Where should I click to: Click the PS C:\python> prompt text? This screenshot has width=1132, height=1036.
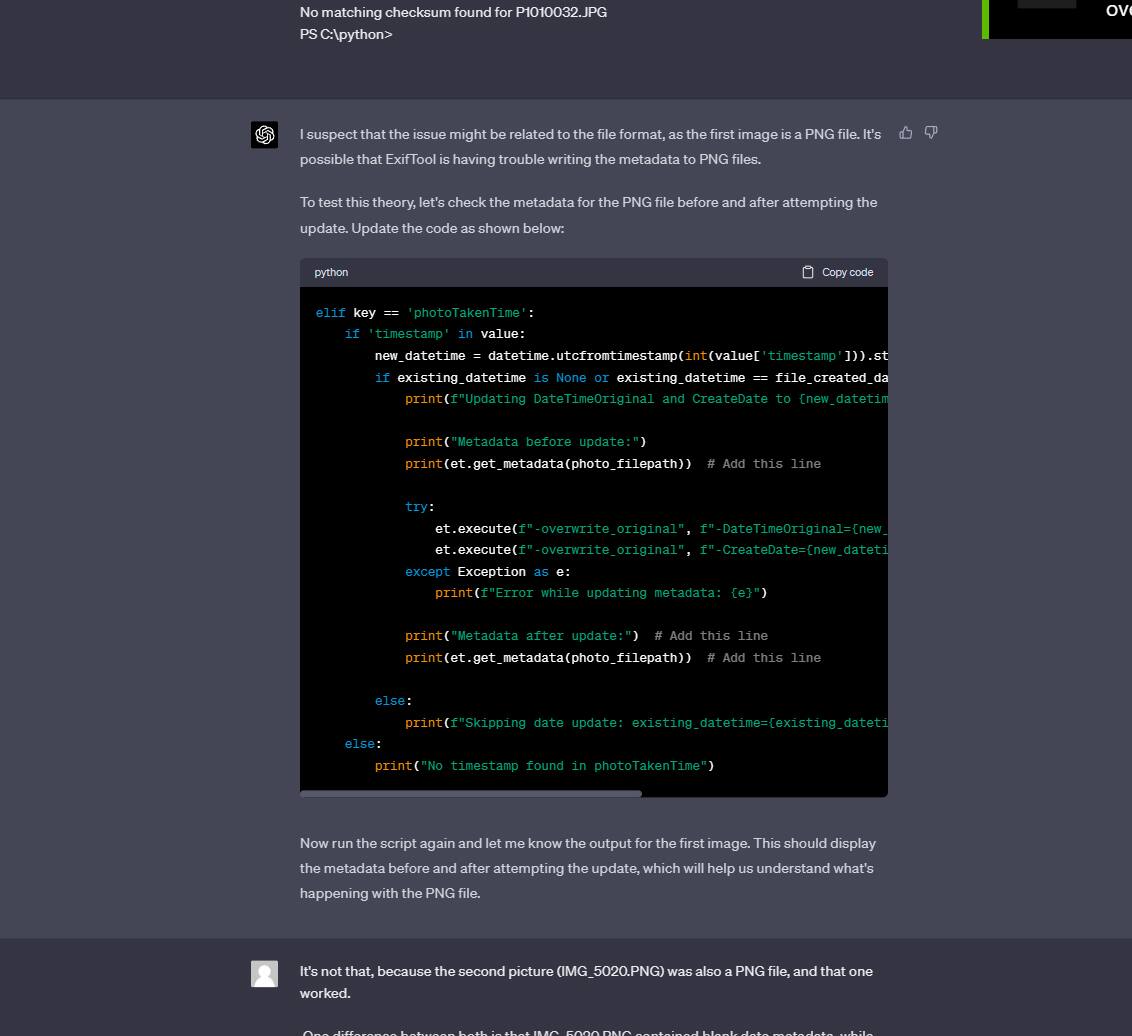pos(346,34)
